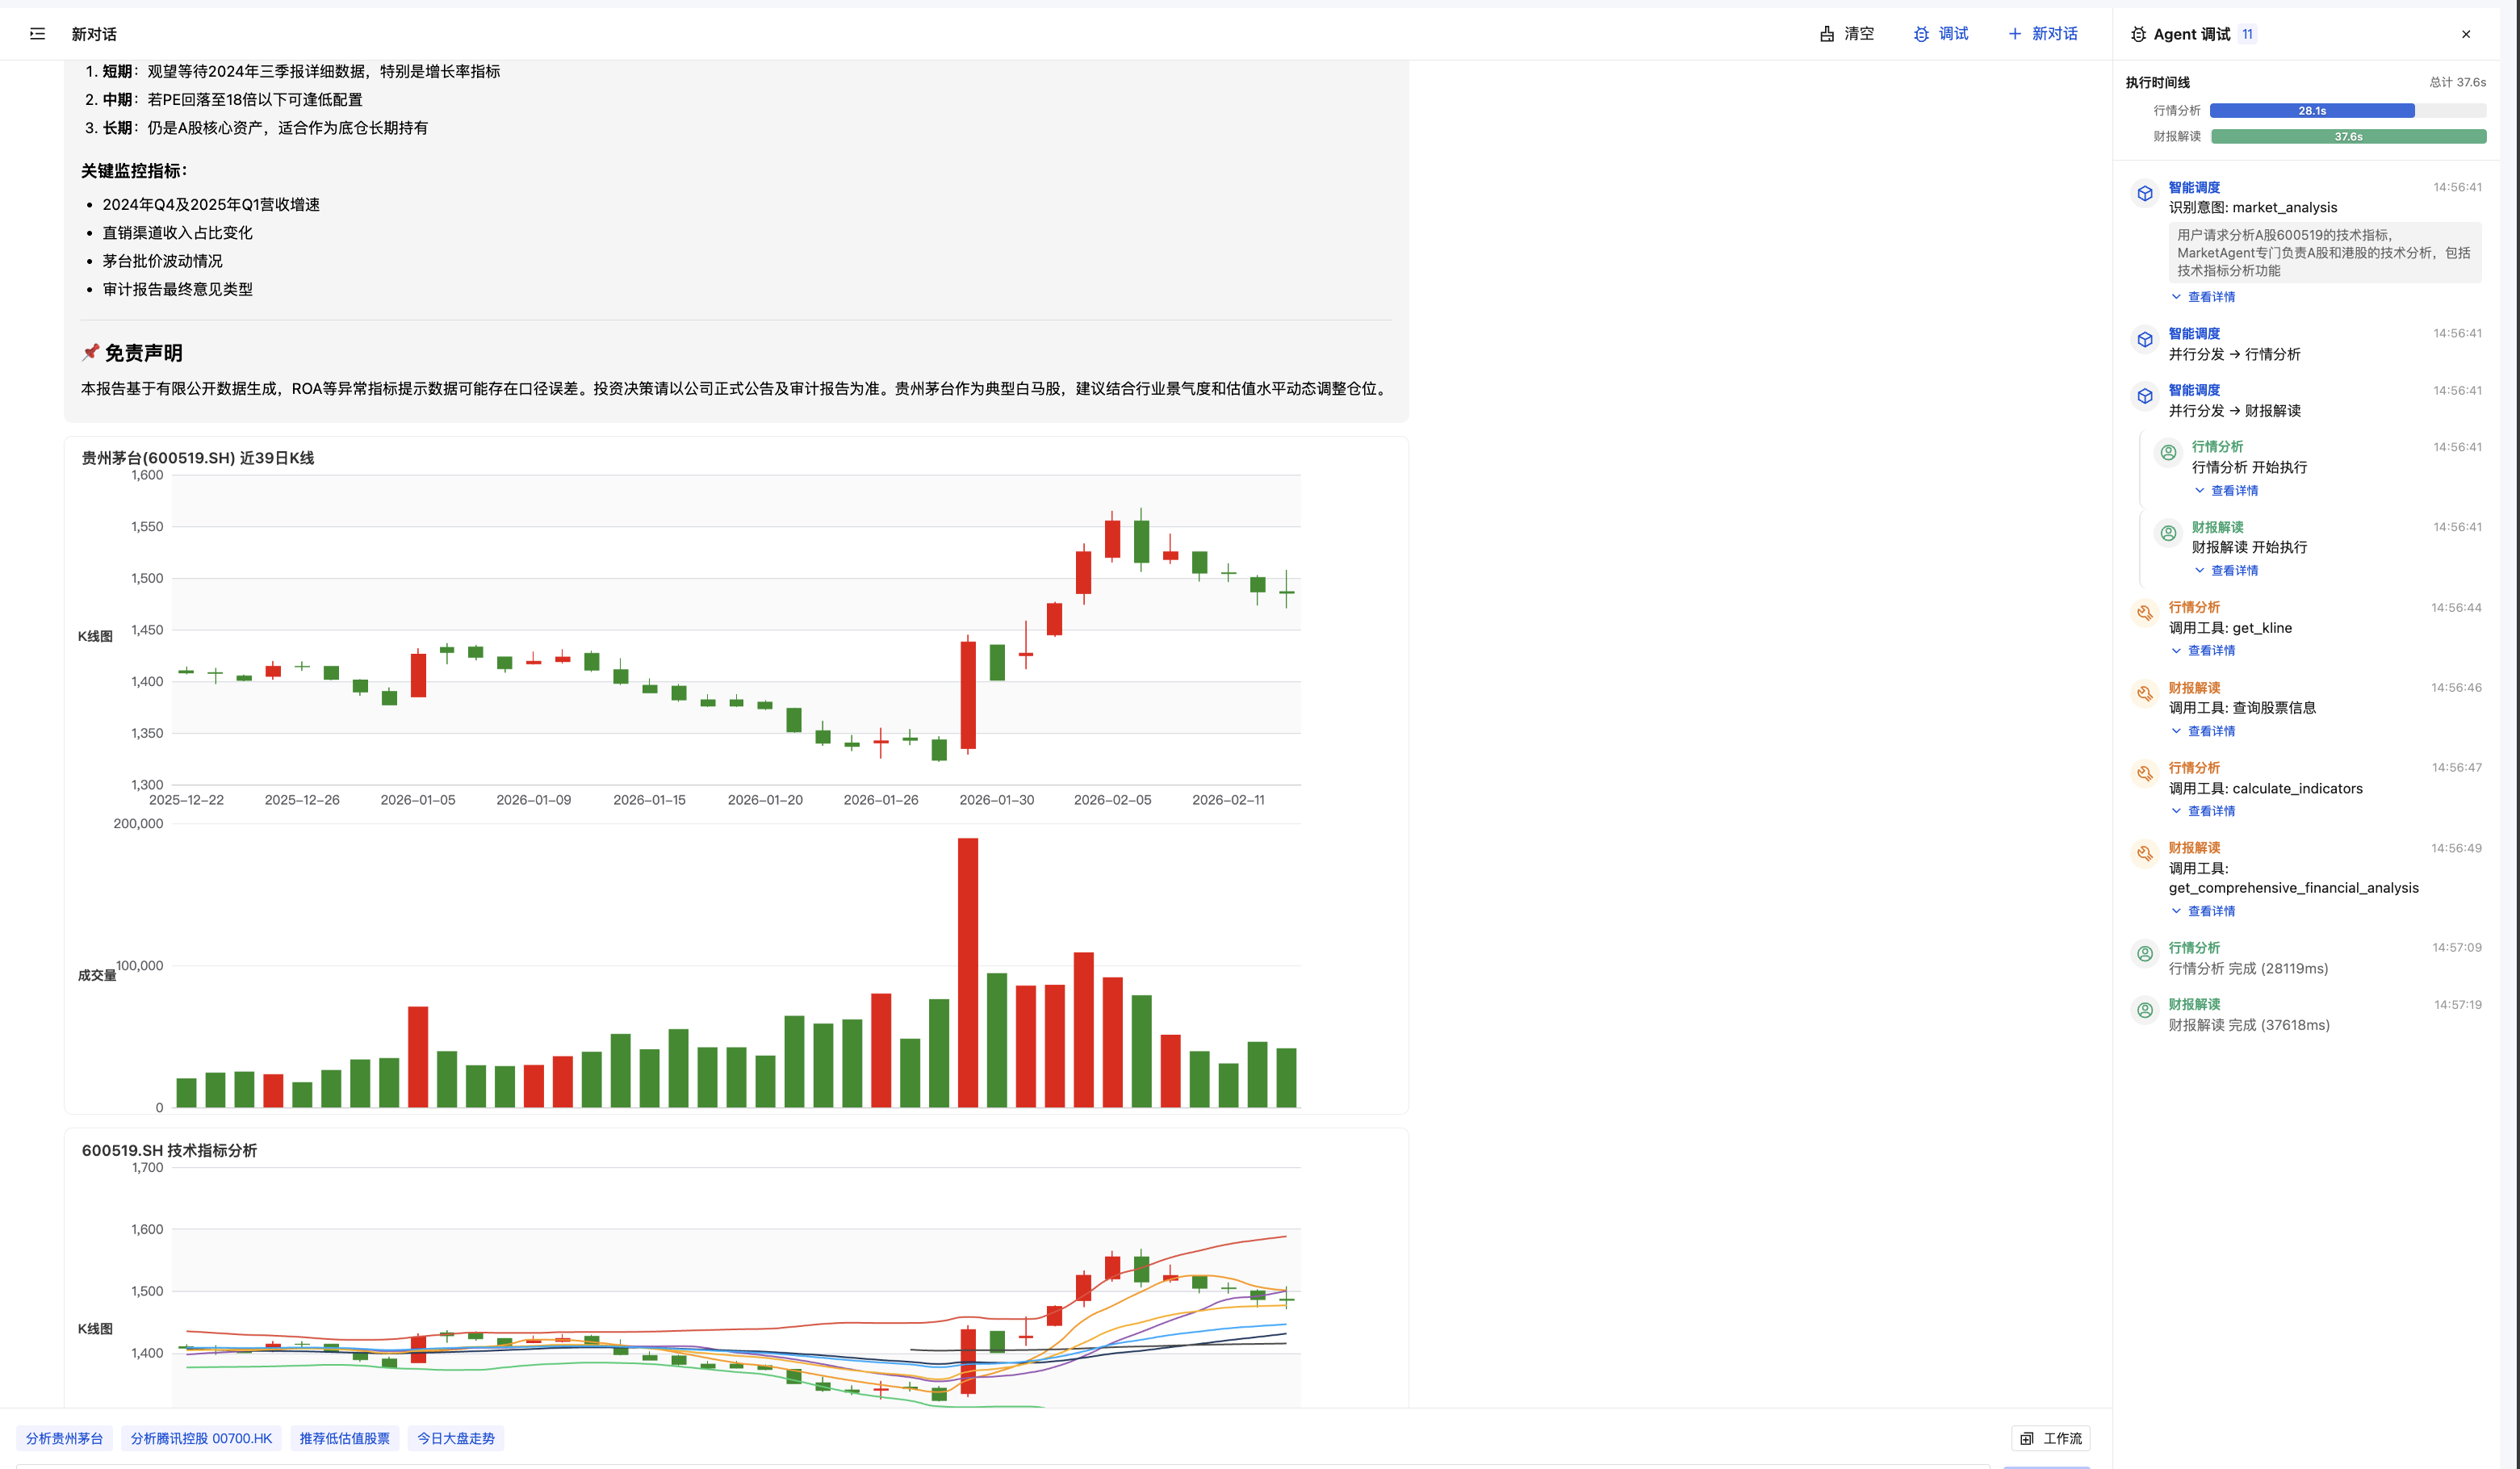This screenshot has height=1469, width=2520.
Task: Click the agent icon for 行情分析 开始执行
Action: coord(2168,453)
